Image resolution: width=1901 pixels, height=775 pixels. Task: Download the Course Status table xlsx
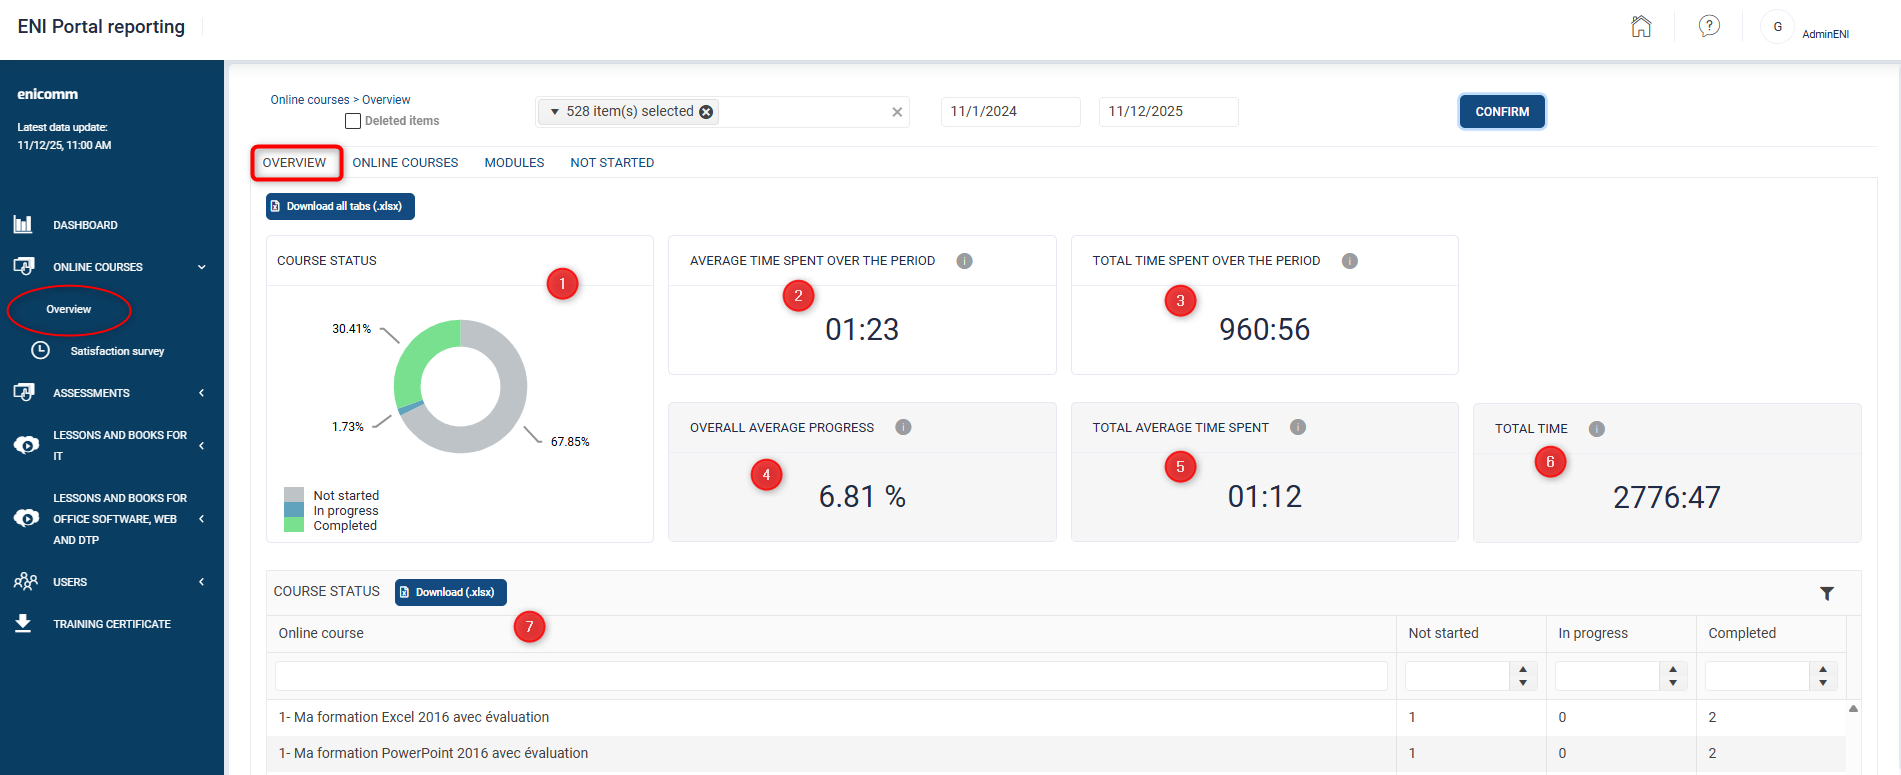tap(451, 592)
